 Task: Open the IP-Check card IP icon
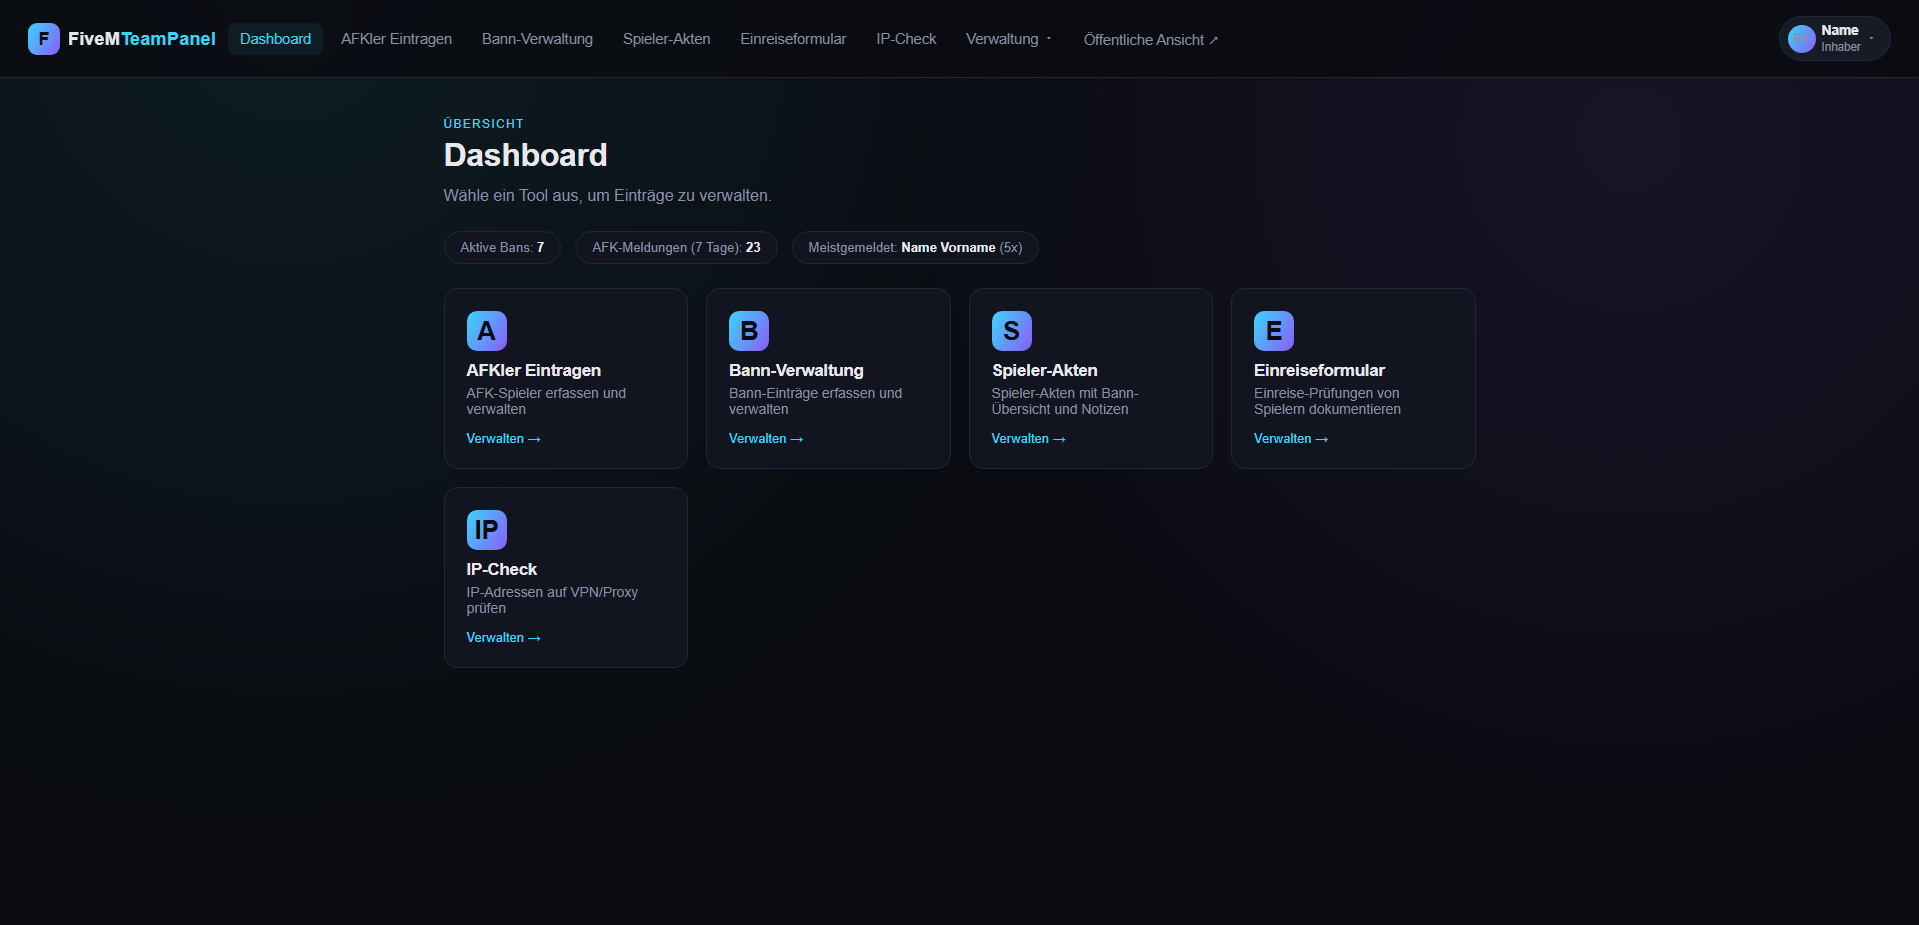[x=486, y=530]
